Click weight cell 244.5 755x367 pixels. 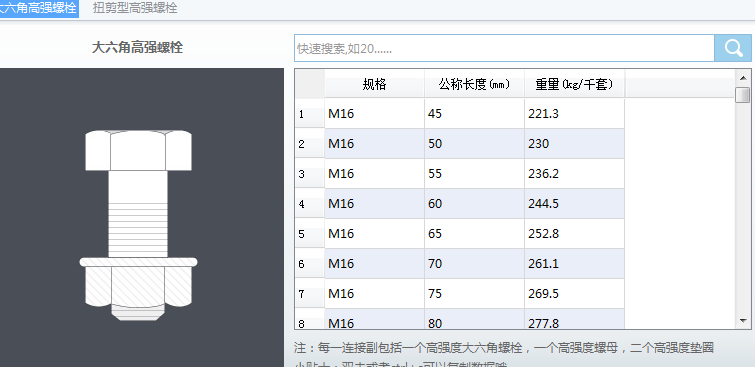(x=574, y=204)
